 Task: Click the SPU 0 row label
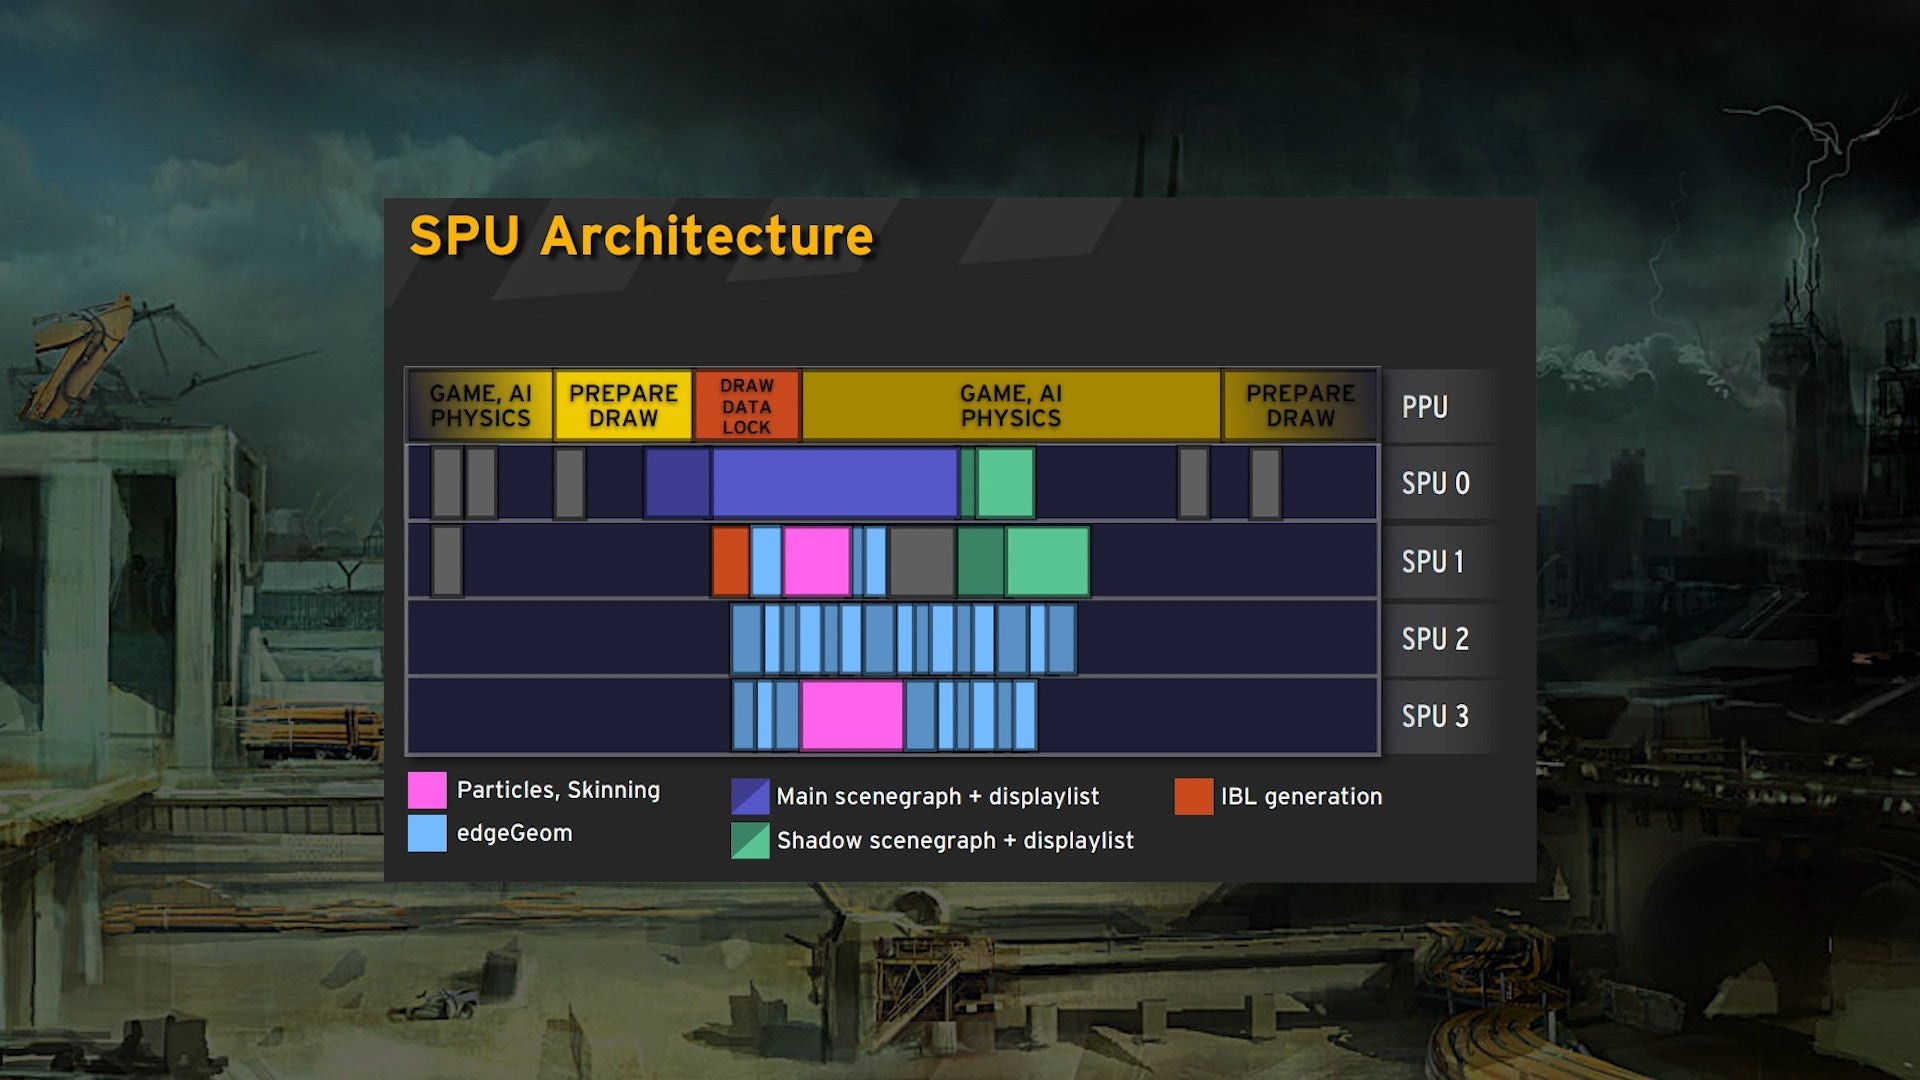click(1435, 483)
